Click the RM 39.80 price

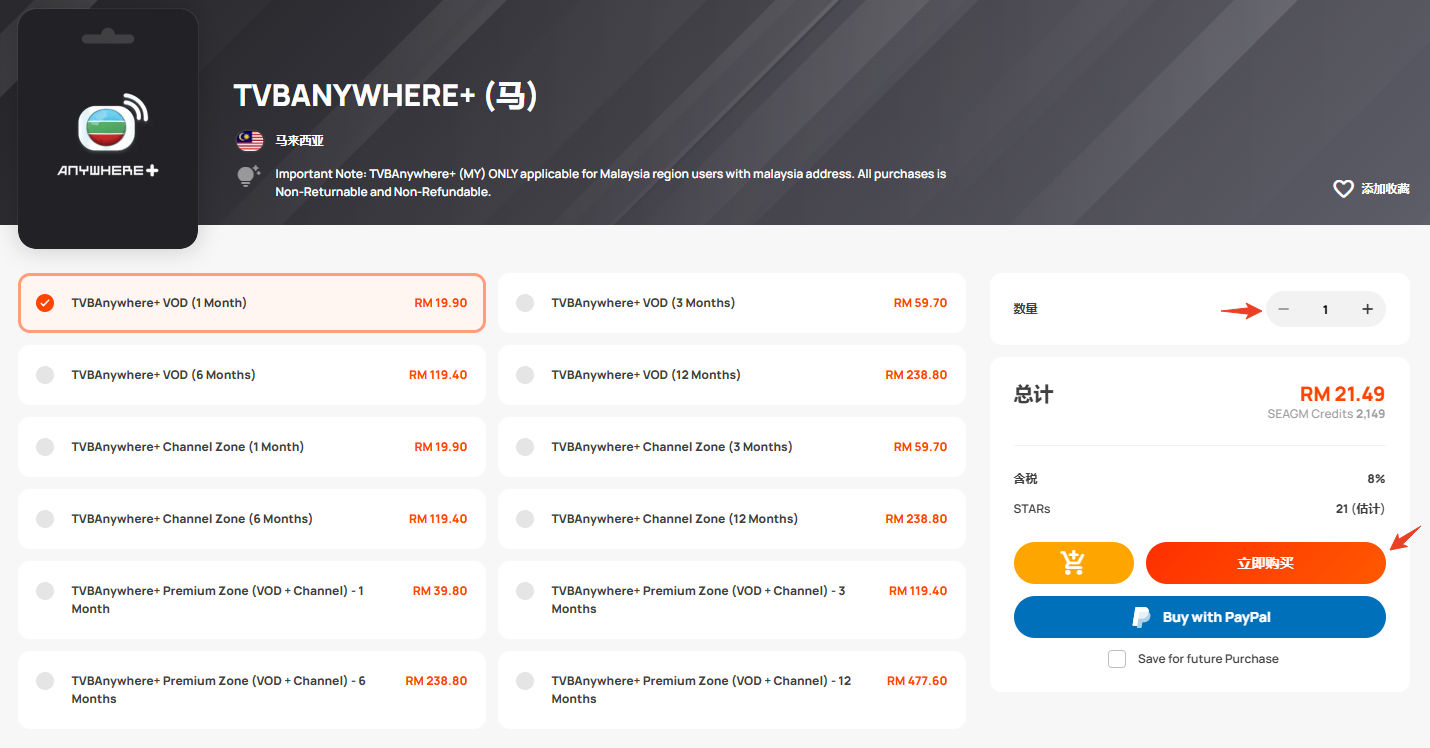click(x=440, y=591)
